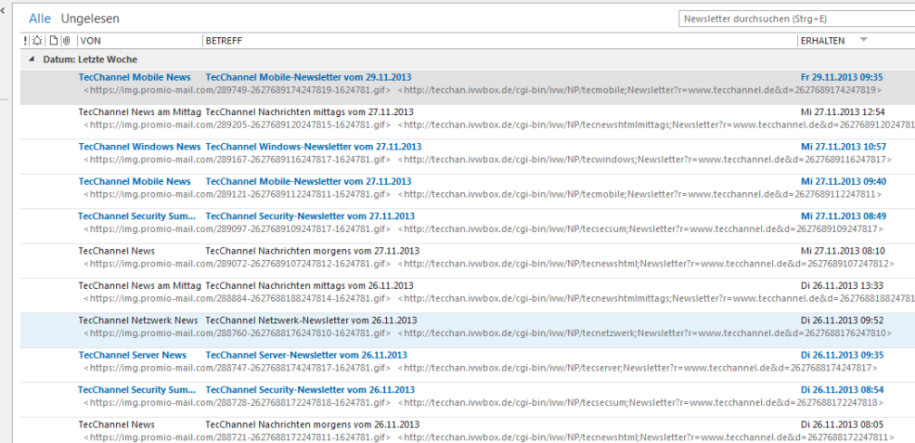Screen dimensions: 915x443
Task: Toggle the sort arrow in the ERHALTEN column
Action: (864, 40)
